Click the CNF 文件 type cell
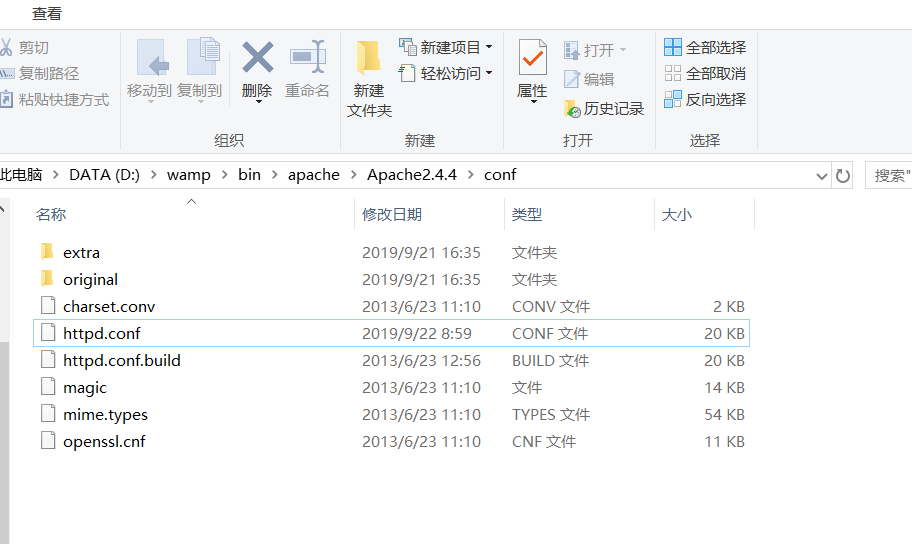 [544, 441]
